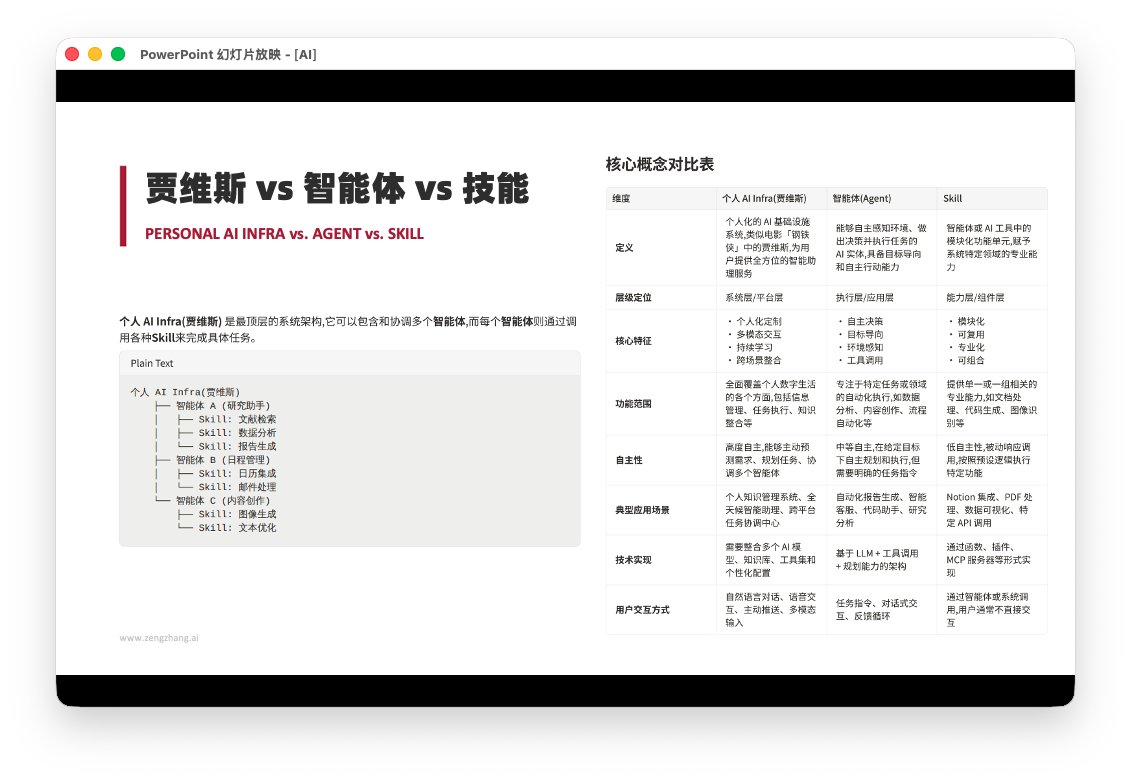
Task: Click the "Skill: 报告生成" tree row
Action: [x=237, y=446]
